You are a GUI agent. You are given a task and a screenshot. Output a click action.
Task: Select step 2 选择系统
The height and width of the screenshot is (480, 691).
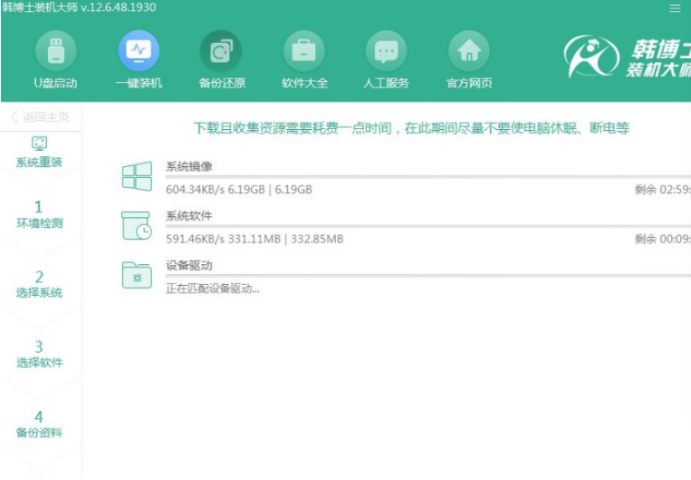click(40, 283)
